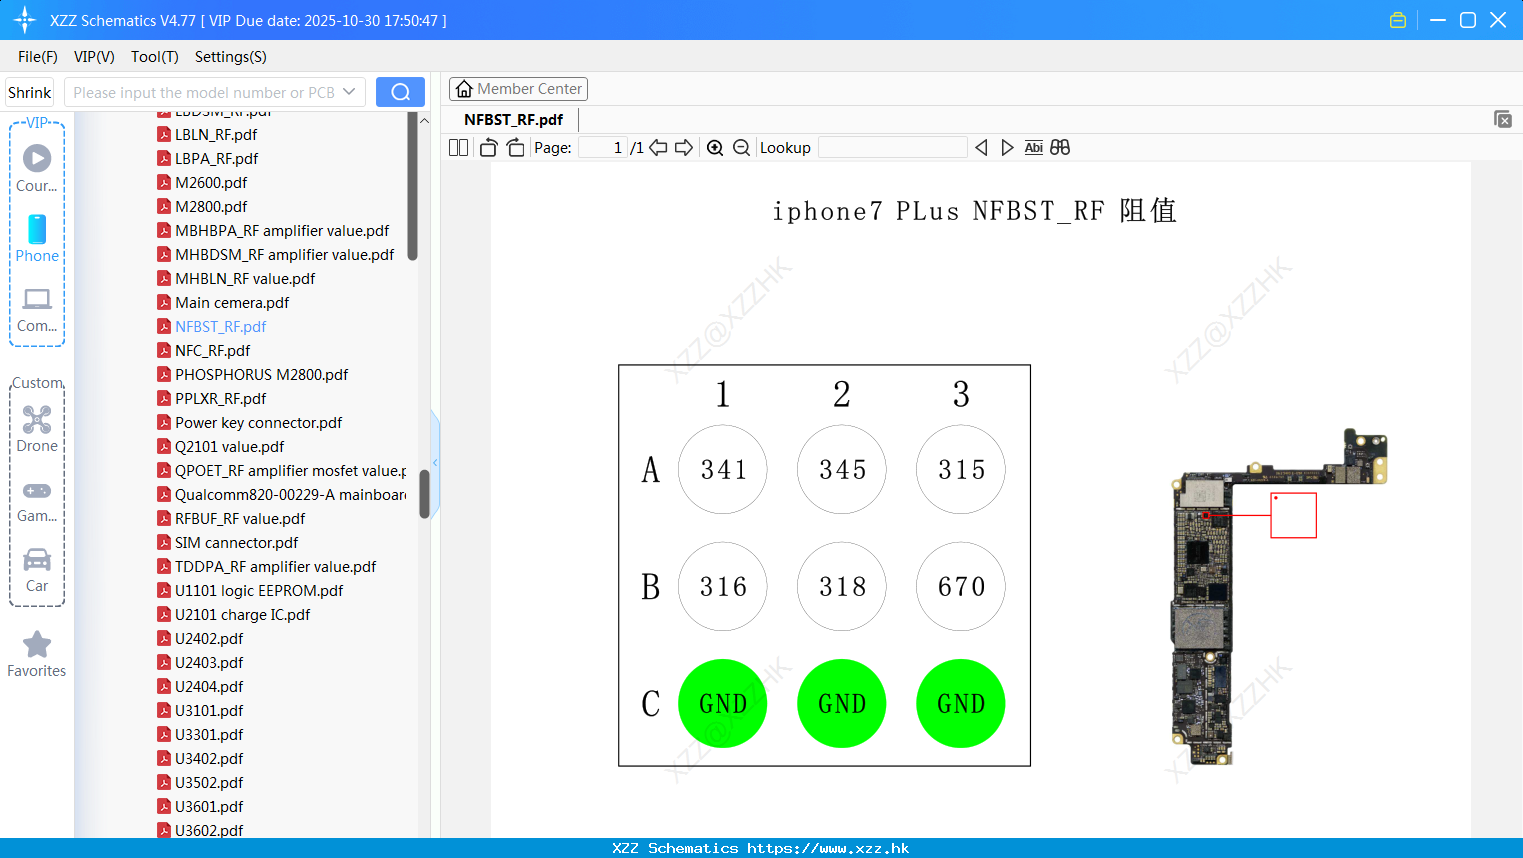Select the Phone category in sidebar
This screenshot has height=858, width=1523.
(37, 239)
